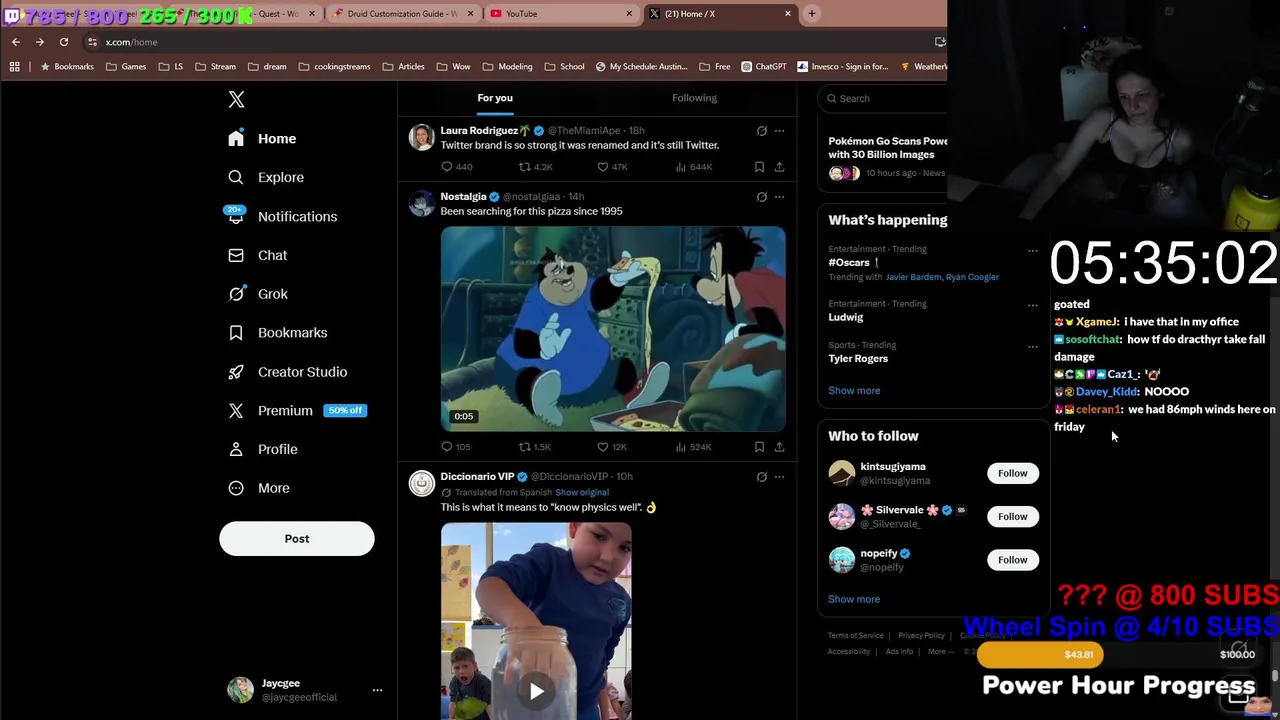Open Grok from the sidebar
Viewport: 1280px width, 720px height.
click(x=258, y=294)
